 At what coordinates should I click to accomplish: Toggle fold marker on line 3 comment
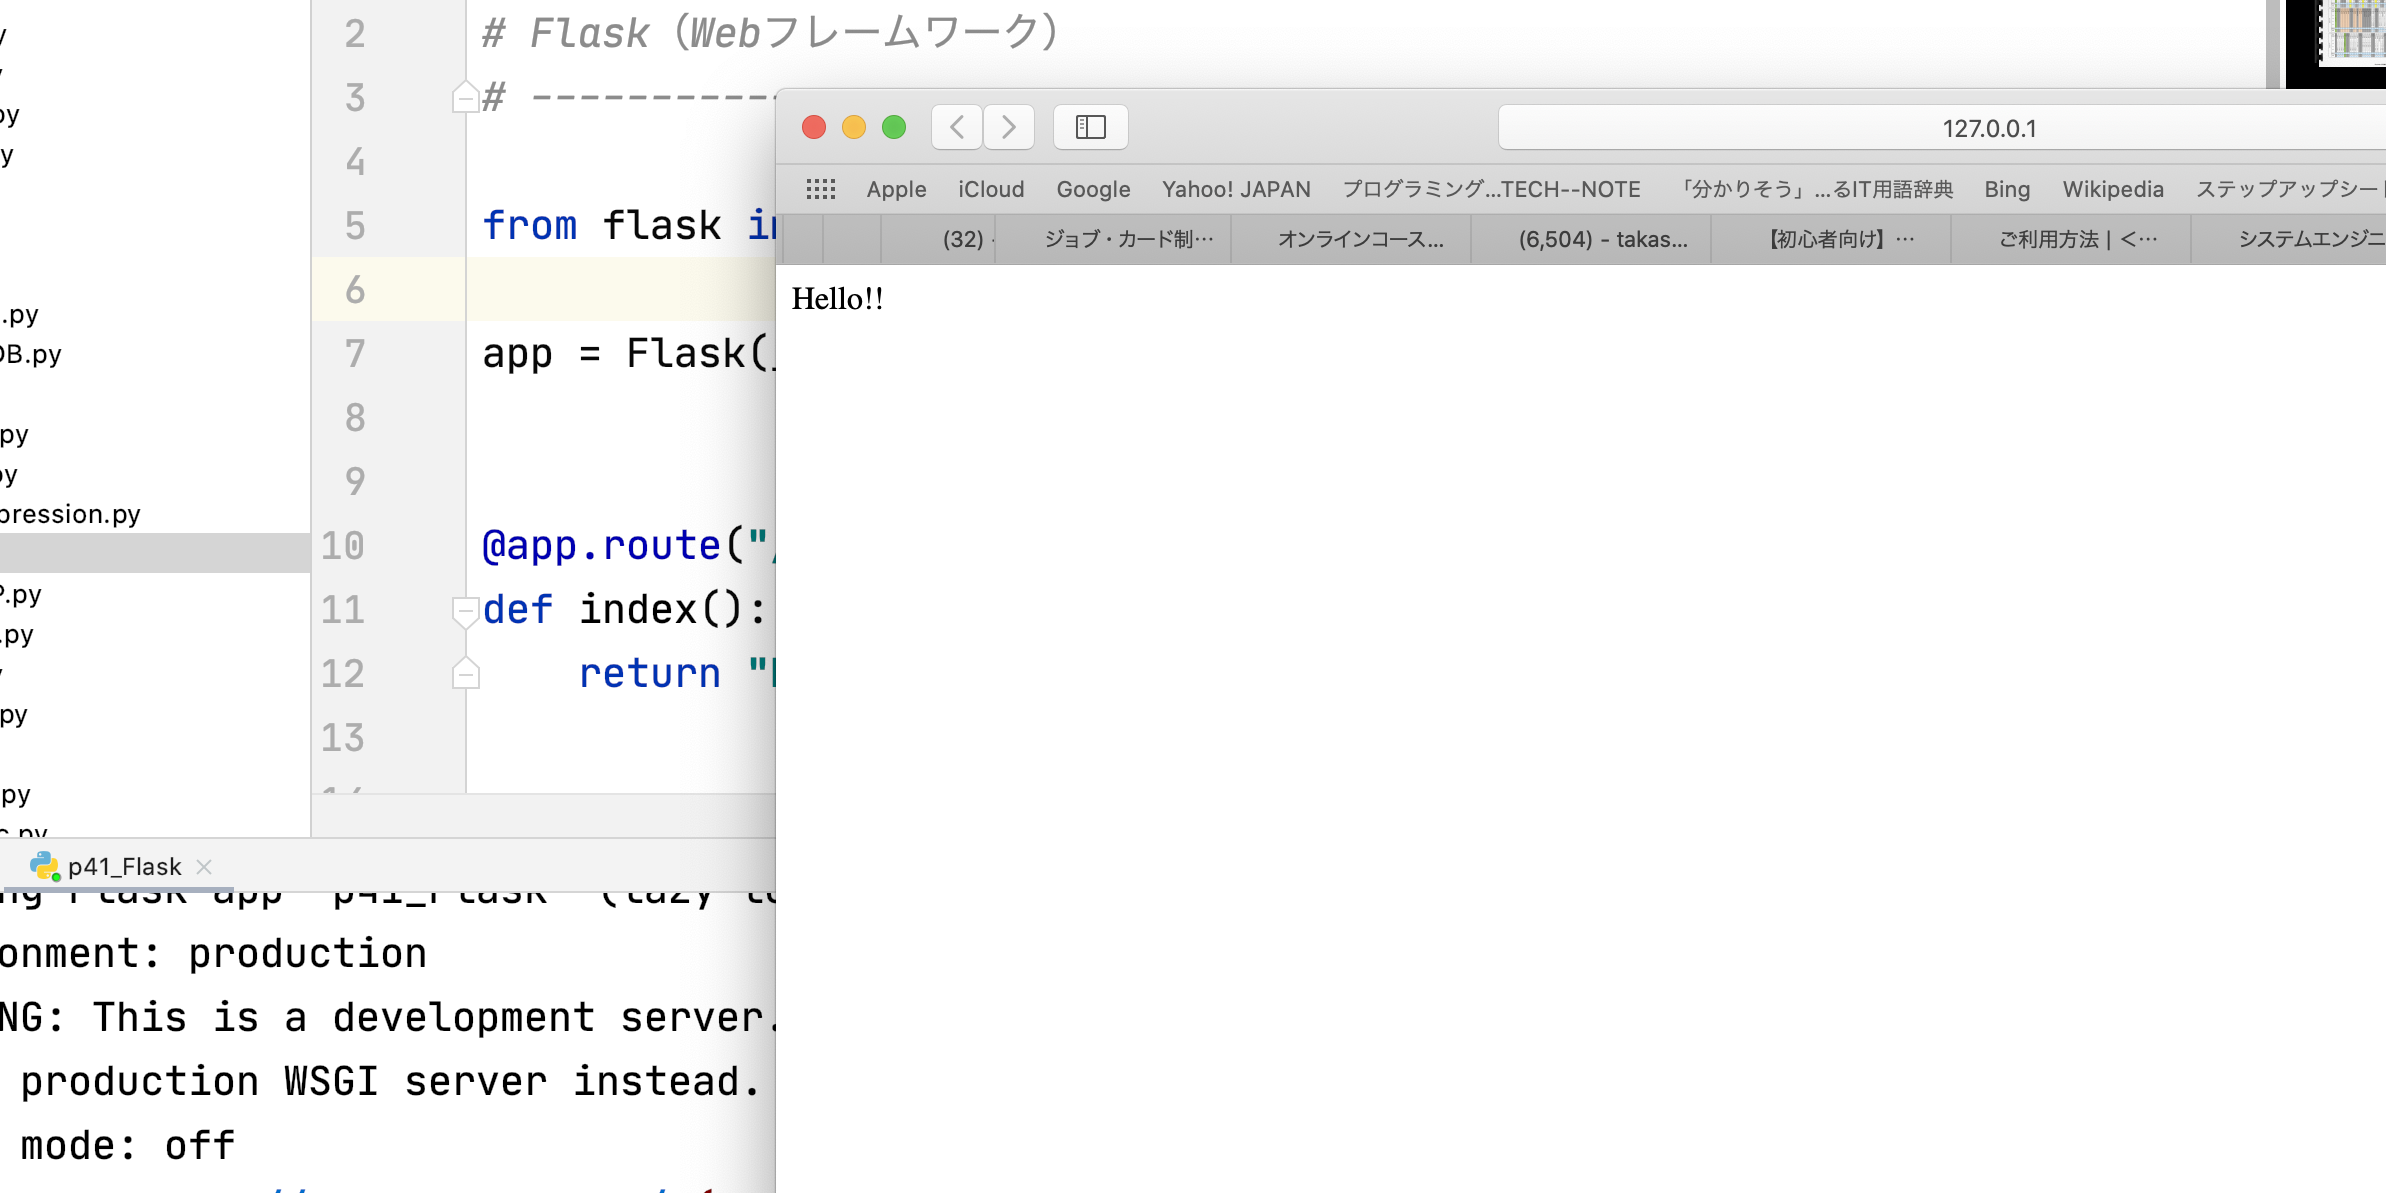465,98
